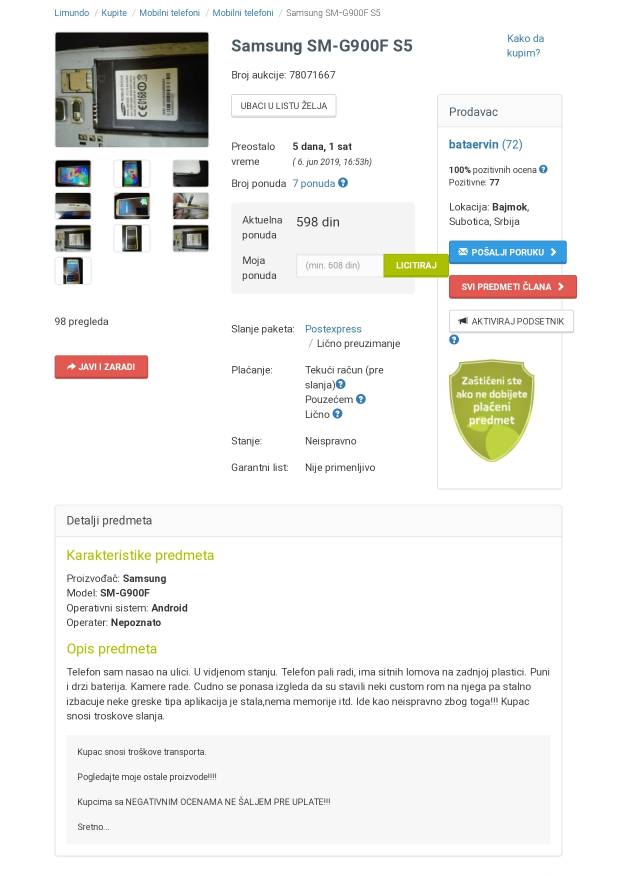Select first thumbnail showing phone screen
Image resolution: width=617 pixels, height=876 pixels.
click(73, 174)
